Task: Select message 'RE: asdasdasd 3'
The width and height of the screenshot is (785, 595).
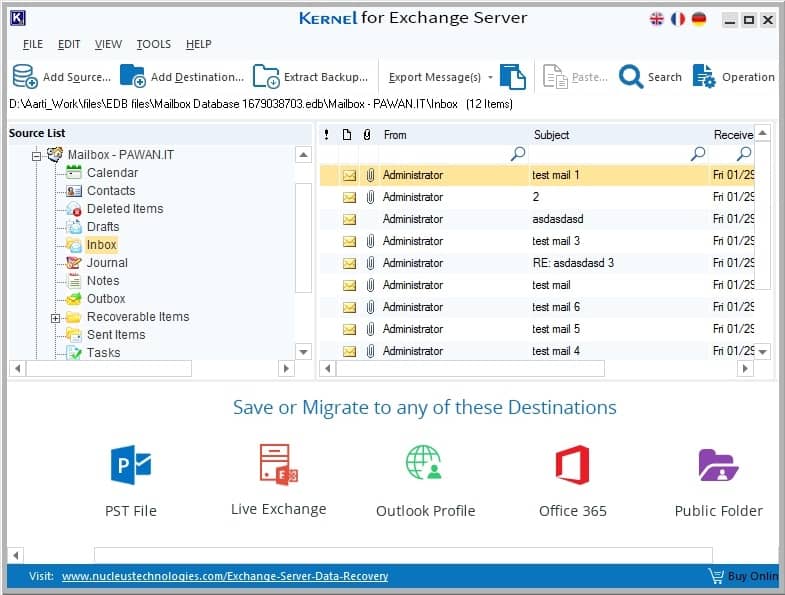Action: tap(537, 263)
